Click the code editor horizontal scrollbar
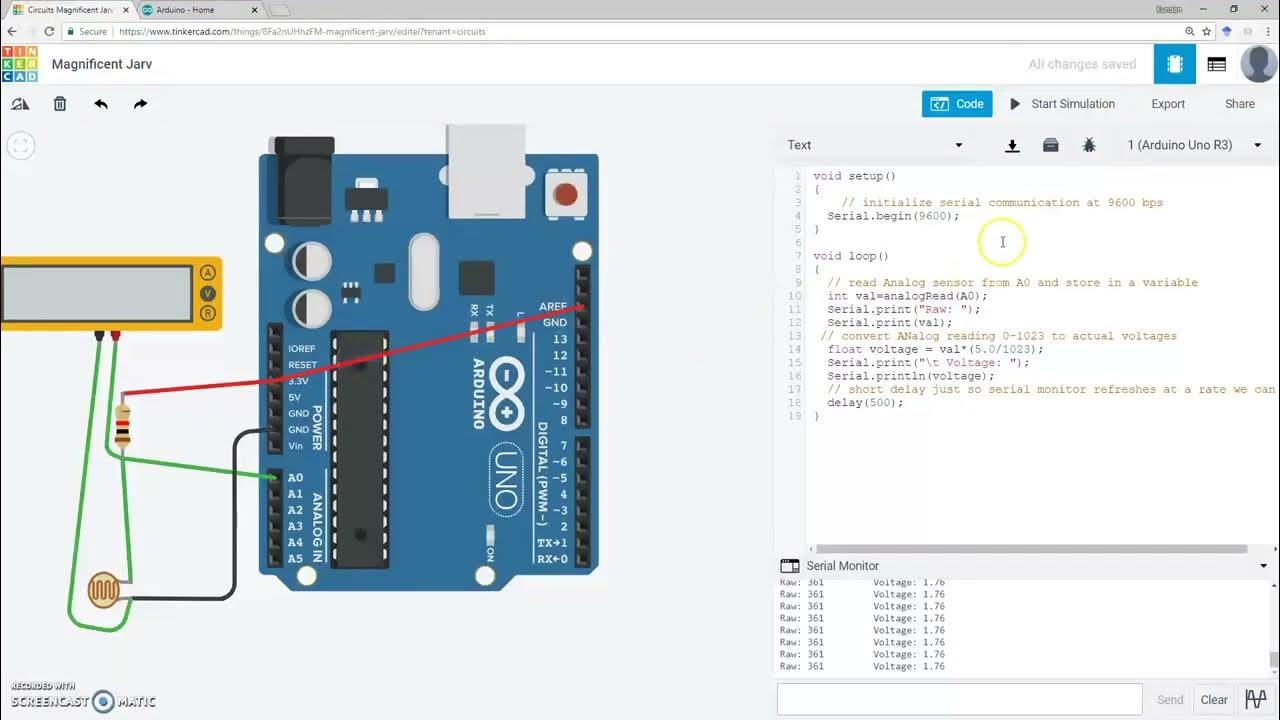 (1031, 549)
